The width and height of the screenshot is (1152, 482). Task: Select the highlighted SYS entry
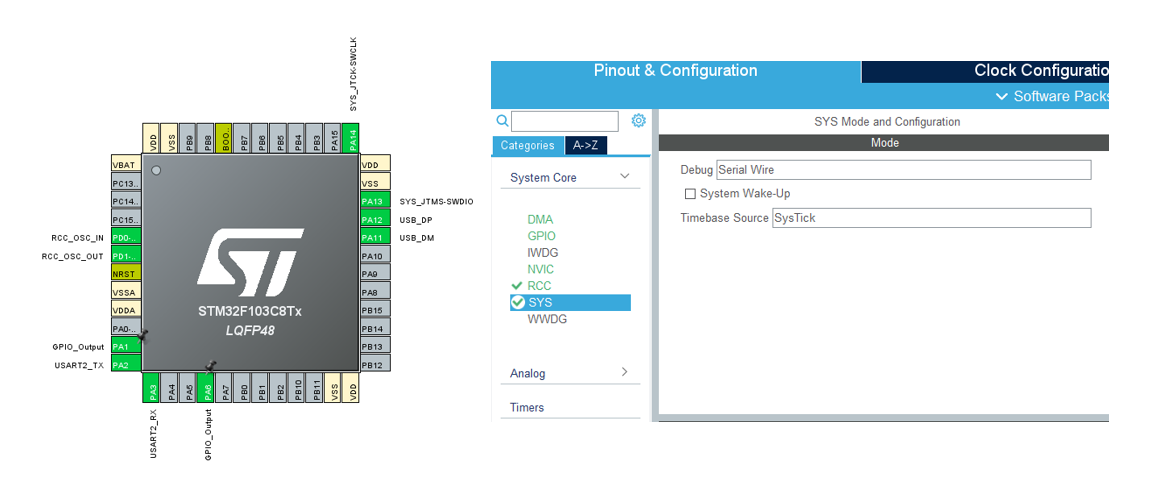[x=570, y=302]
